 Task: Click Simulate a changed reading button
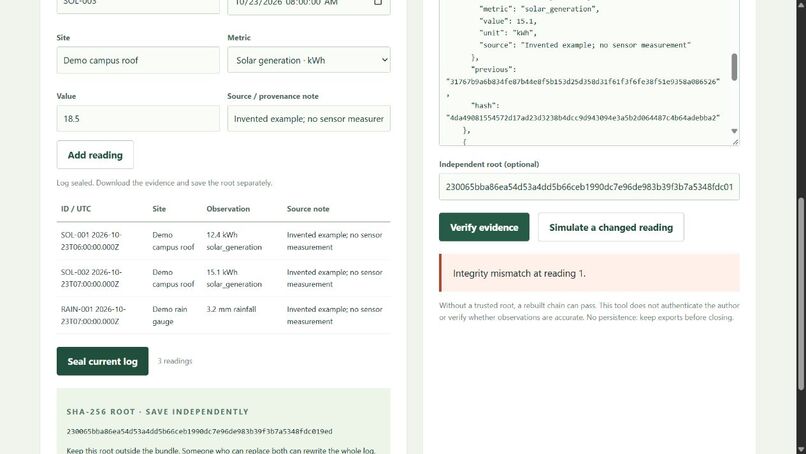tap(611, 227)
